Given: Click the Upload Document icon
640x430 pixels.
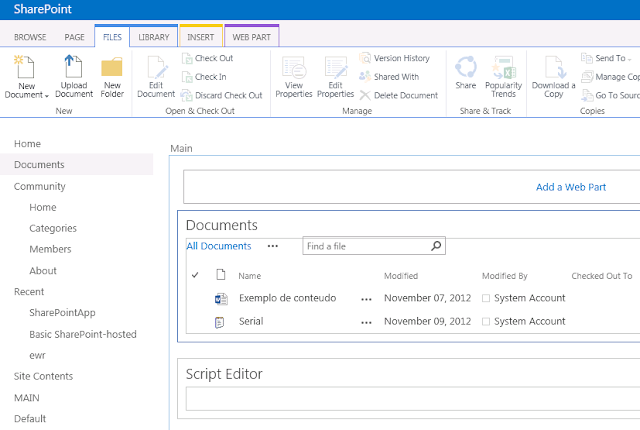Looking at the screenshot, I should [74, 68].
